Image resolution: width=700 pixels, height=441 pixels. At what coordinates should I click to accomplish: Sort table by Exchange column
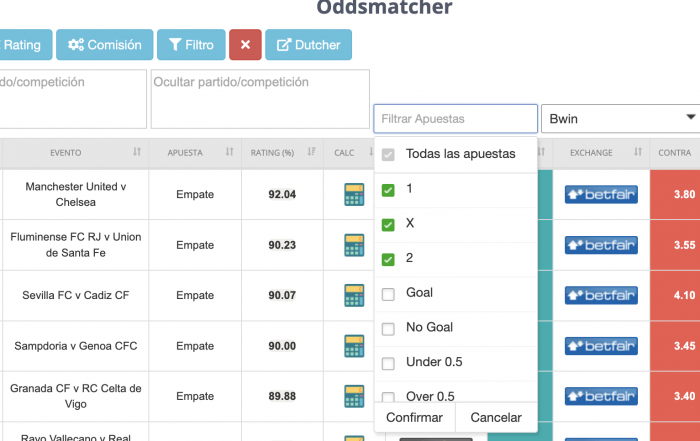[638, 152]
